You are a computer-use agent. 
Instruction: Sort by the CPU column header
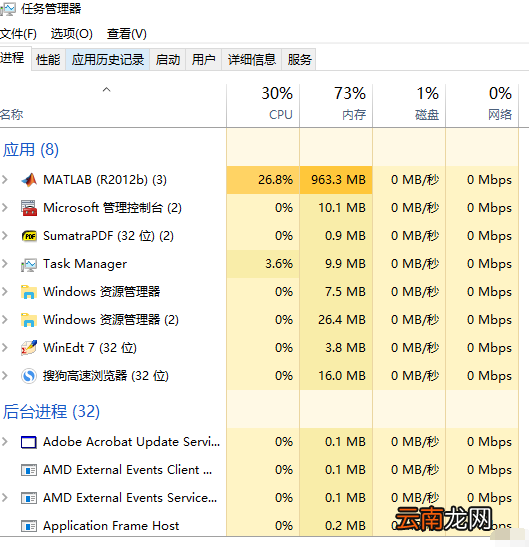click(263, 106)
